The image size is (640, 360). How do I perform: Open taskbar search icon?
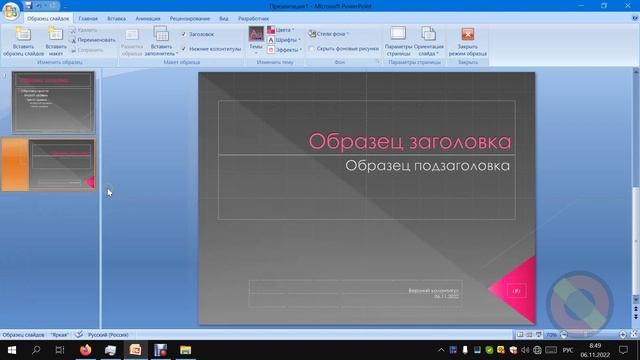click(x=36, y=350)
